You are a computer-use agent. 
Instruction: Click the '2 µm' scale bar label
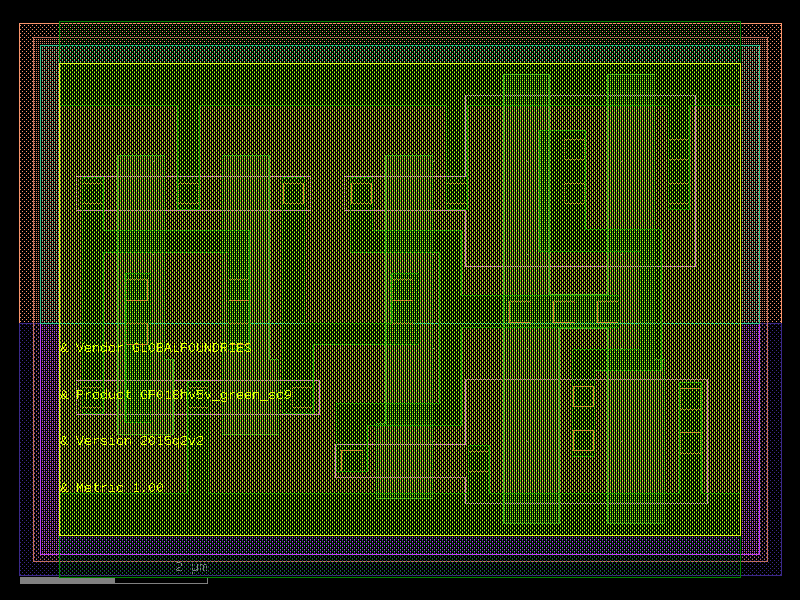click(191, 567)
